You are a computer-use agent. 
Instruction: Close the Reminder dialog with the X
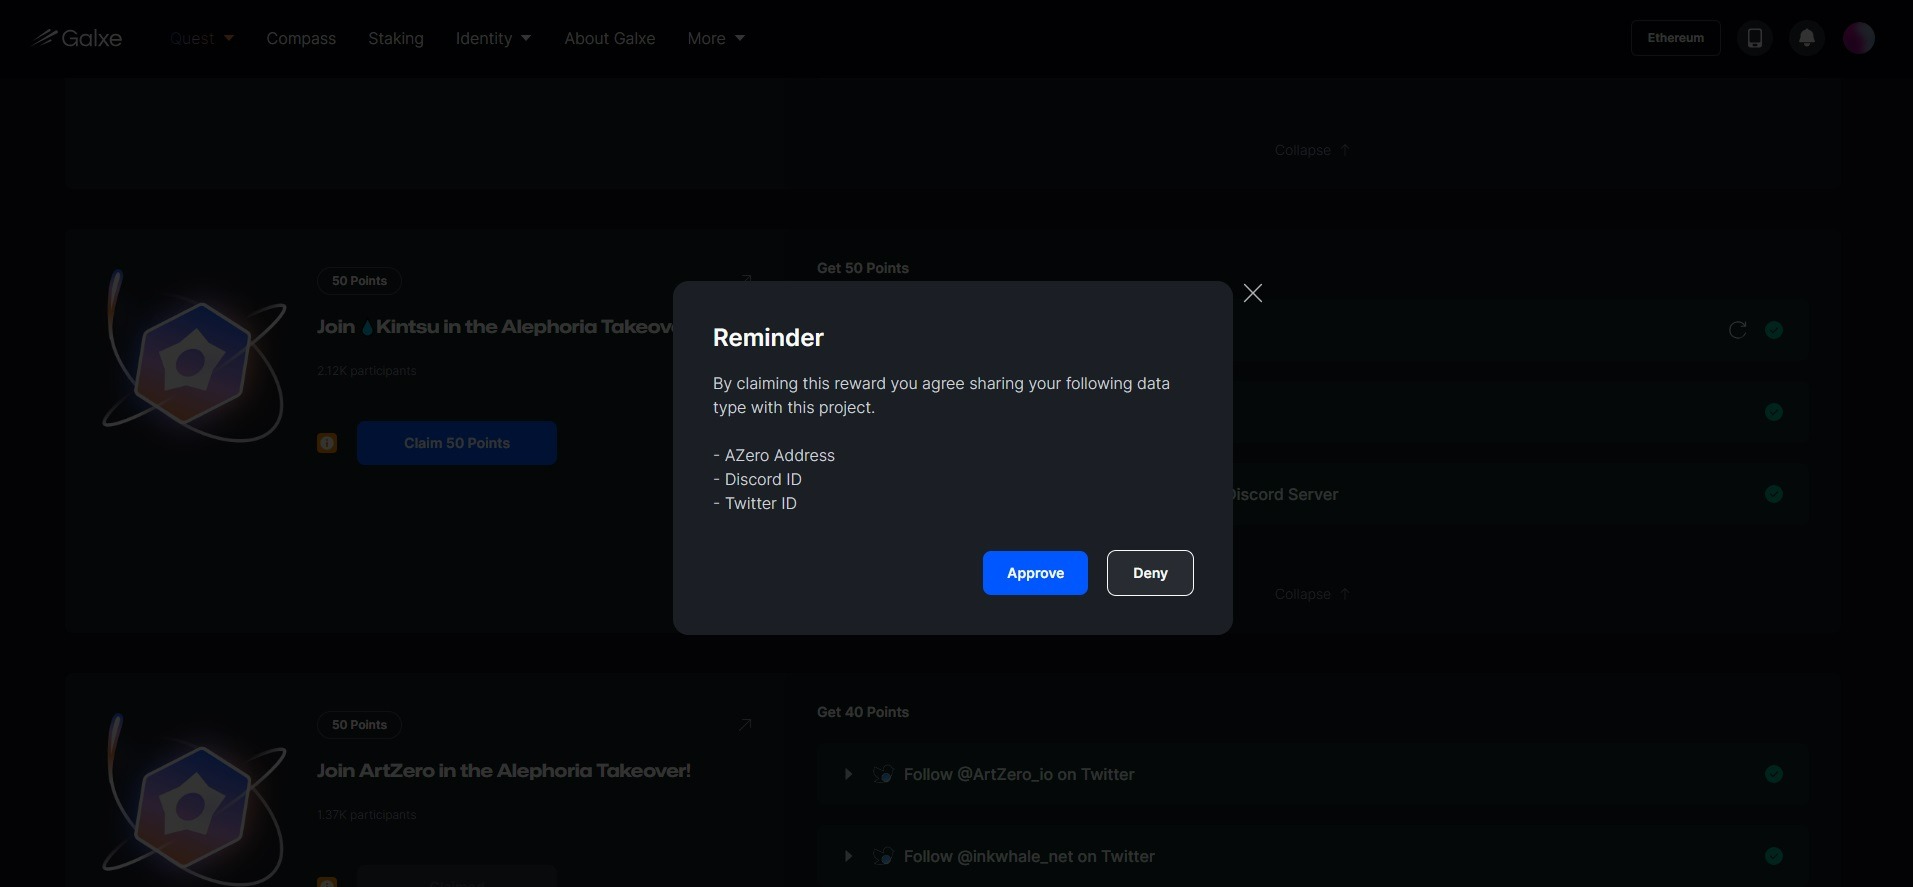[1252, 293]
